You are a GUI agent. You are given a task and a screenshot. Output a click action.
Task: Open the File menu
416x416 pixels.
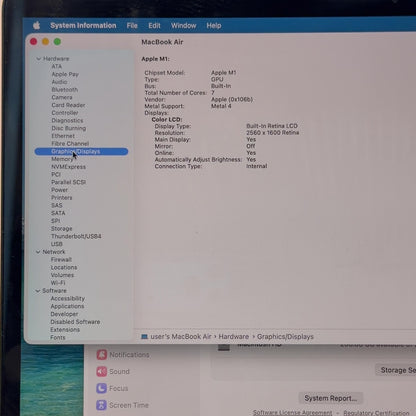(132, 26)
